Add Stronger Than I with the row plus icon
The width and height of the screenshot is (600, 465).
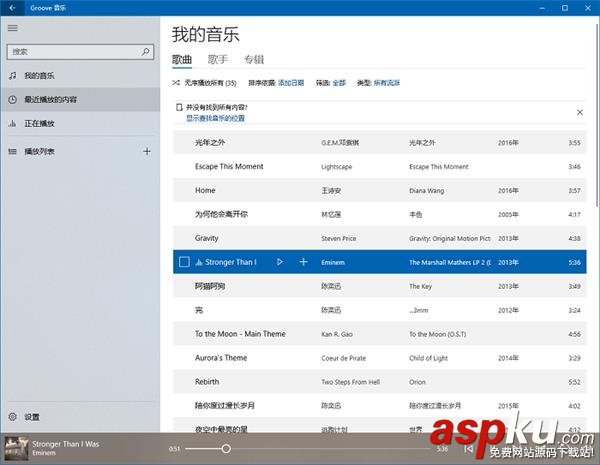[x=303, y=262]
